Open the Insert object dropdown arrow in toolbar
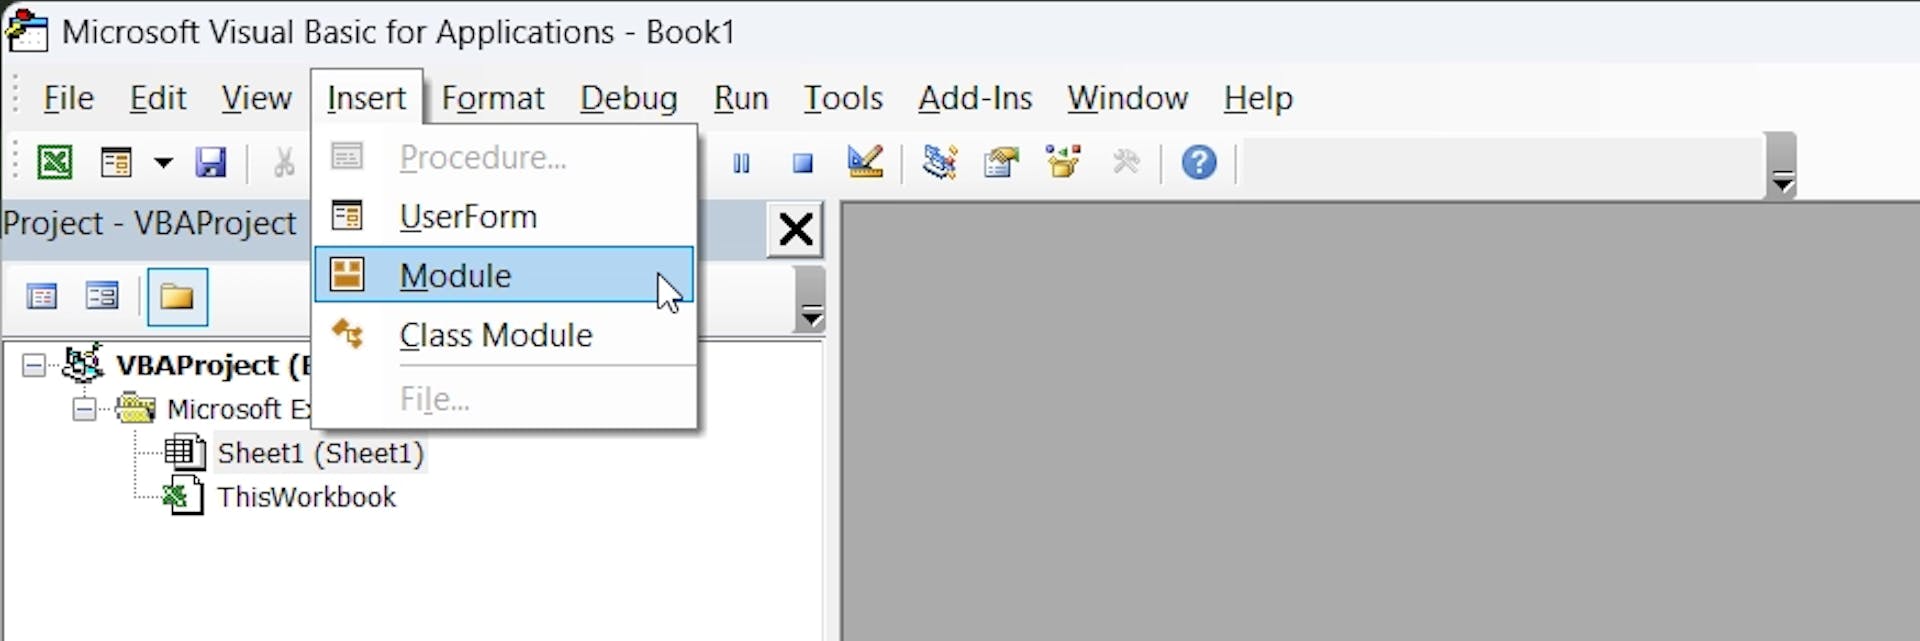Screen dimensions: 1920x641 pos(163,162)
